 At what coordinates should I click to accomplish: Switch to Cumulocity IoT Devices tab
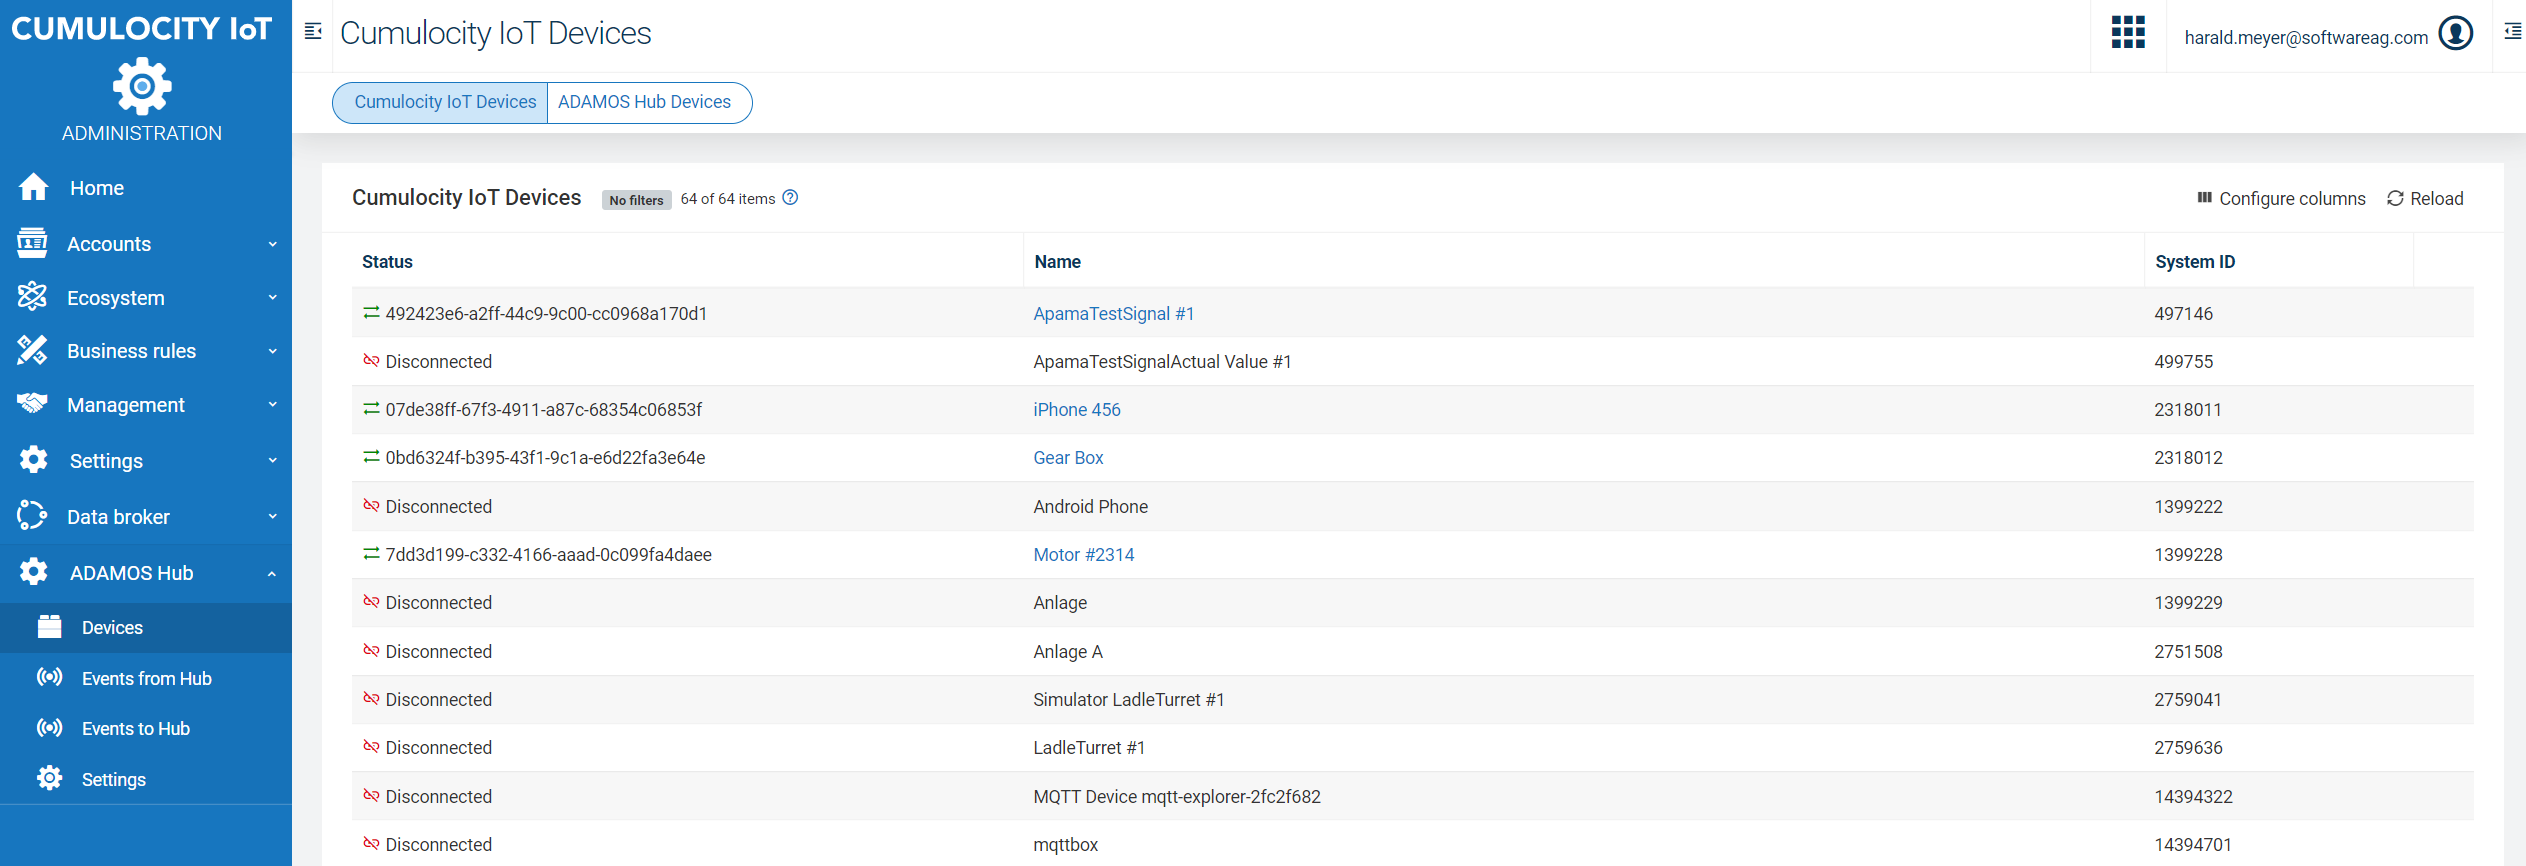tap(440, 102)
